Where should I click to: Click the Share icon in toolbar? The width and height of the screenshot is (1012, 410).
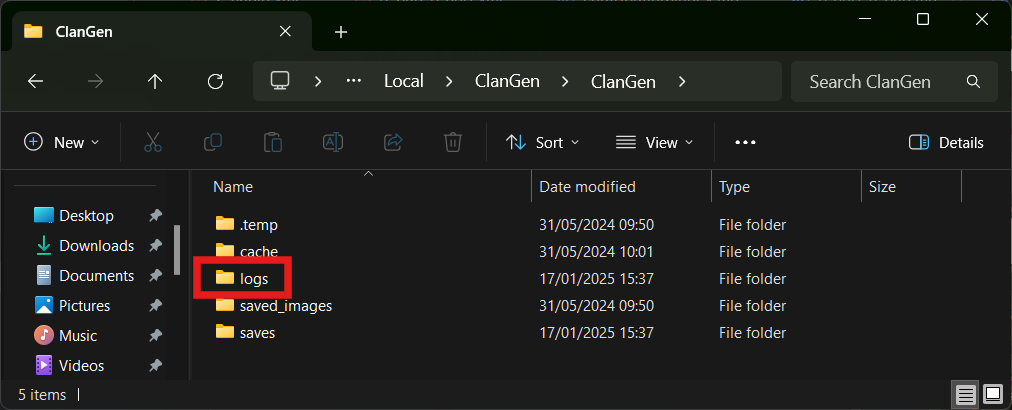[x=393, y=142]
